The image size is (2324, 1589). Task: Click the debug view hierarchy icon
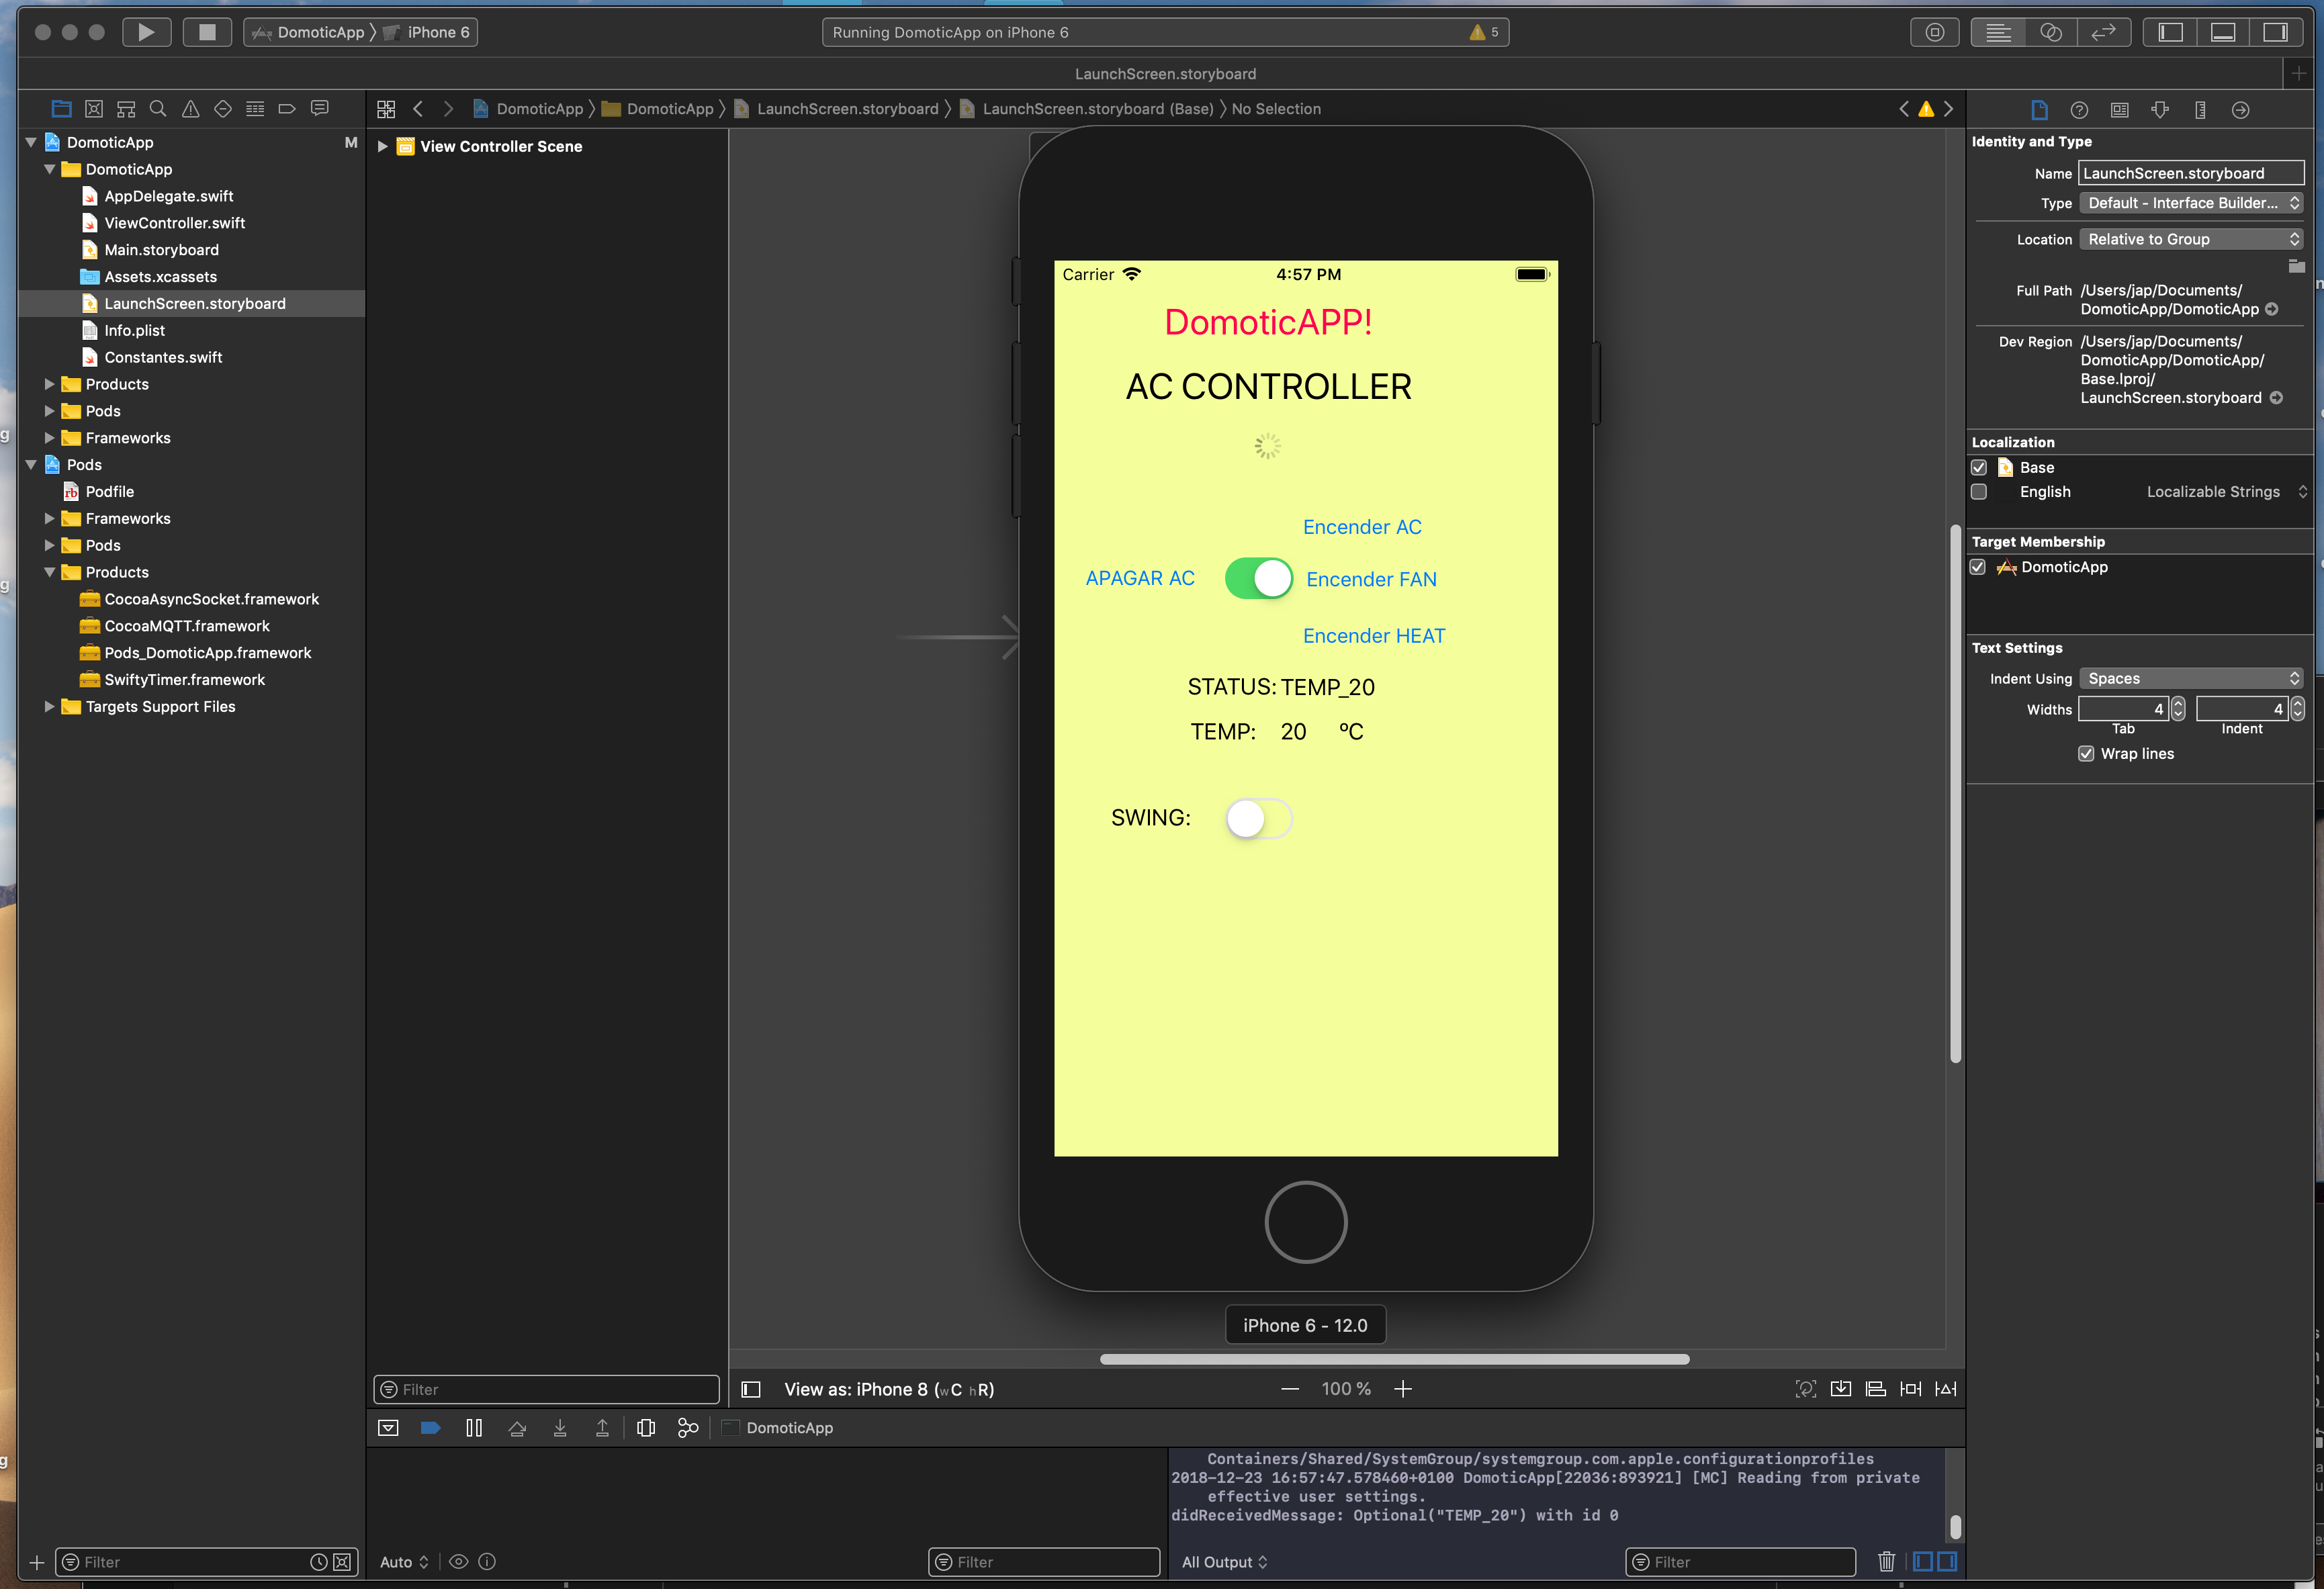[x=645, y=1428]
